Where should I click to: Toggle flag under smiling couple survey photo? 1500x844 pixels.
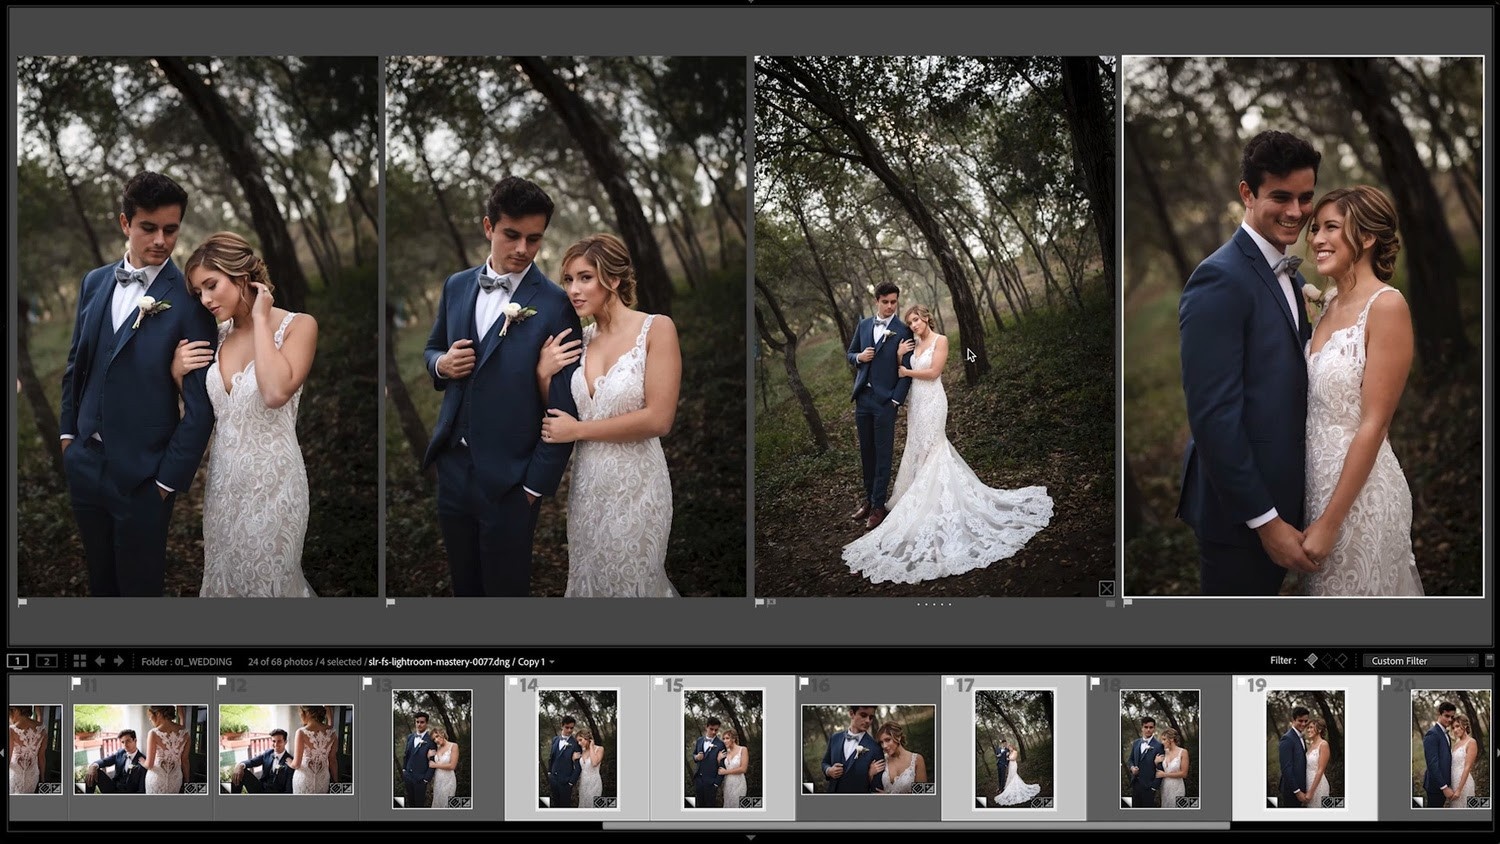click(1128, 603)
